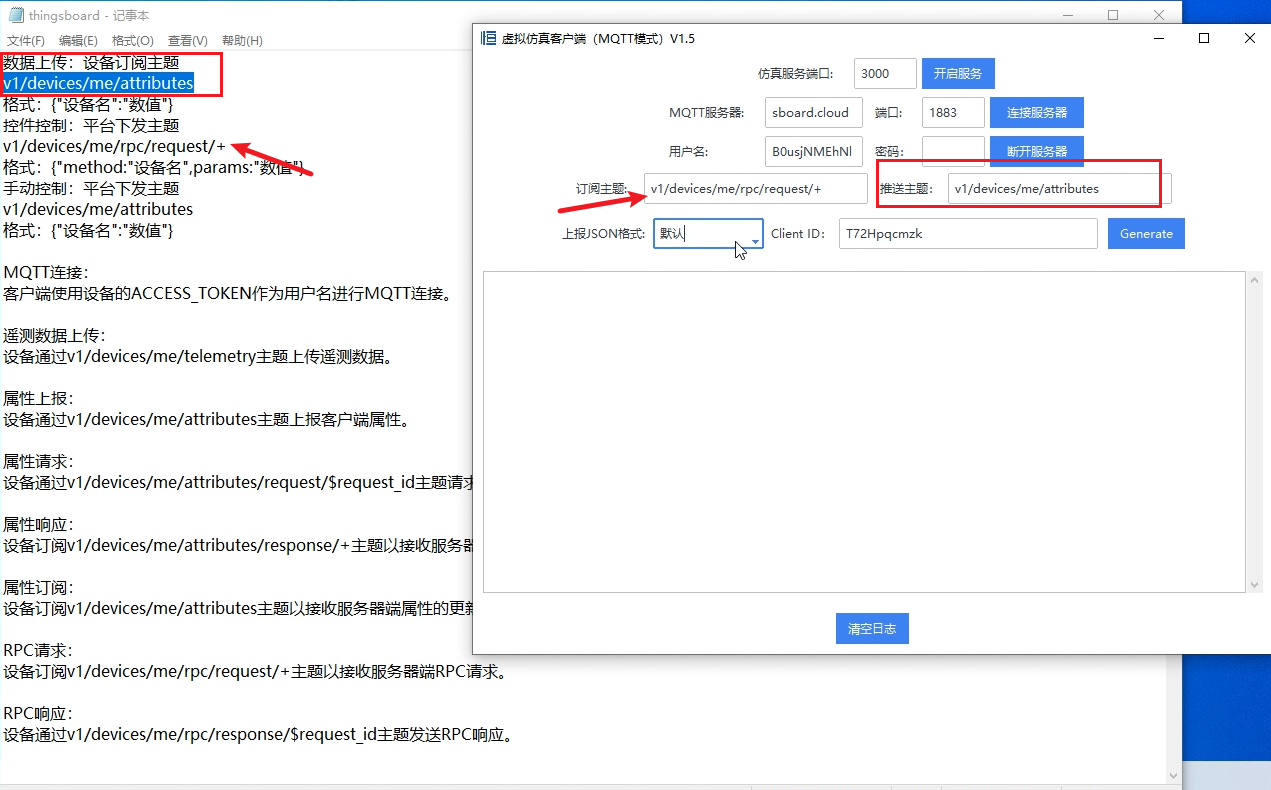Clear the log with 清空日志
The width and height of the screenshot is (1271, 790).
click(x=871, y=629)
